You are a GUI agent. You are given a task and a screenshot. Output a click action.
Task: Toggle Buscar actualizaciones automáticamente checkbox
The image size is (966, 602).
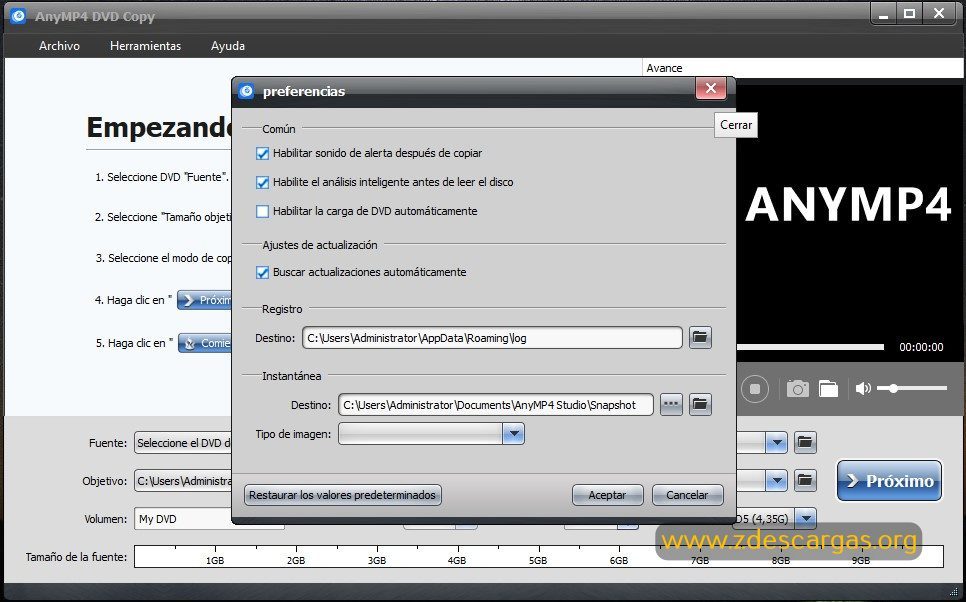point(262,272)
